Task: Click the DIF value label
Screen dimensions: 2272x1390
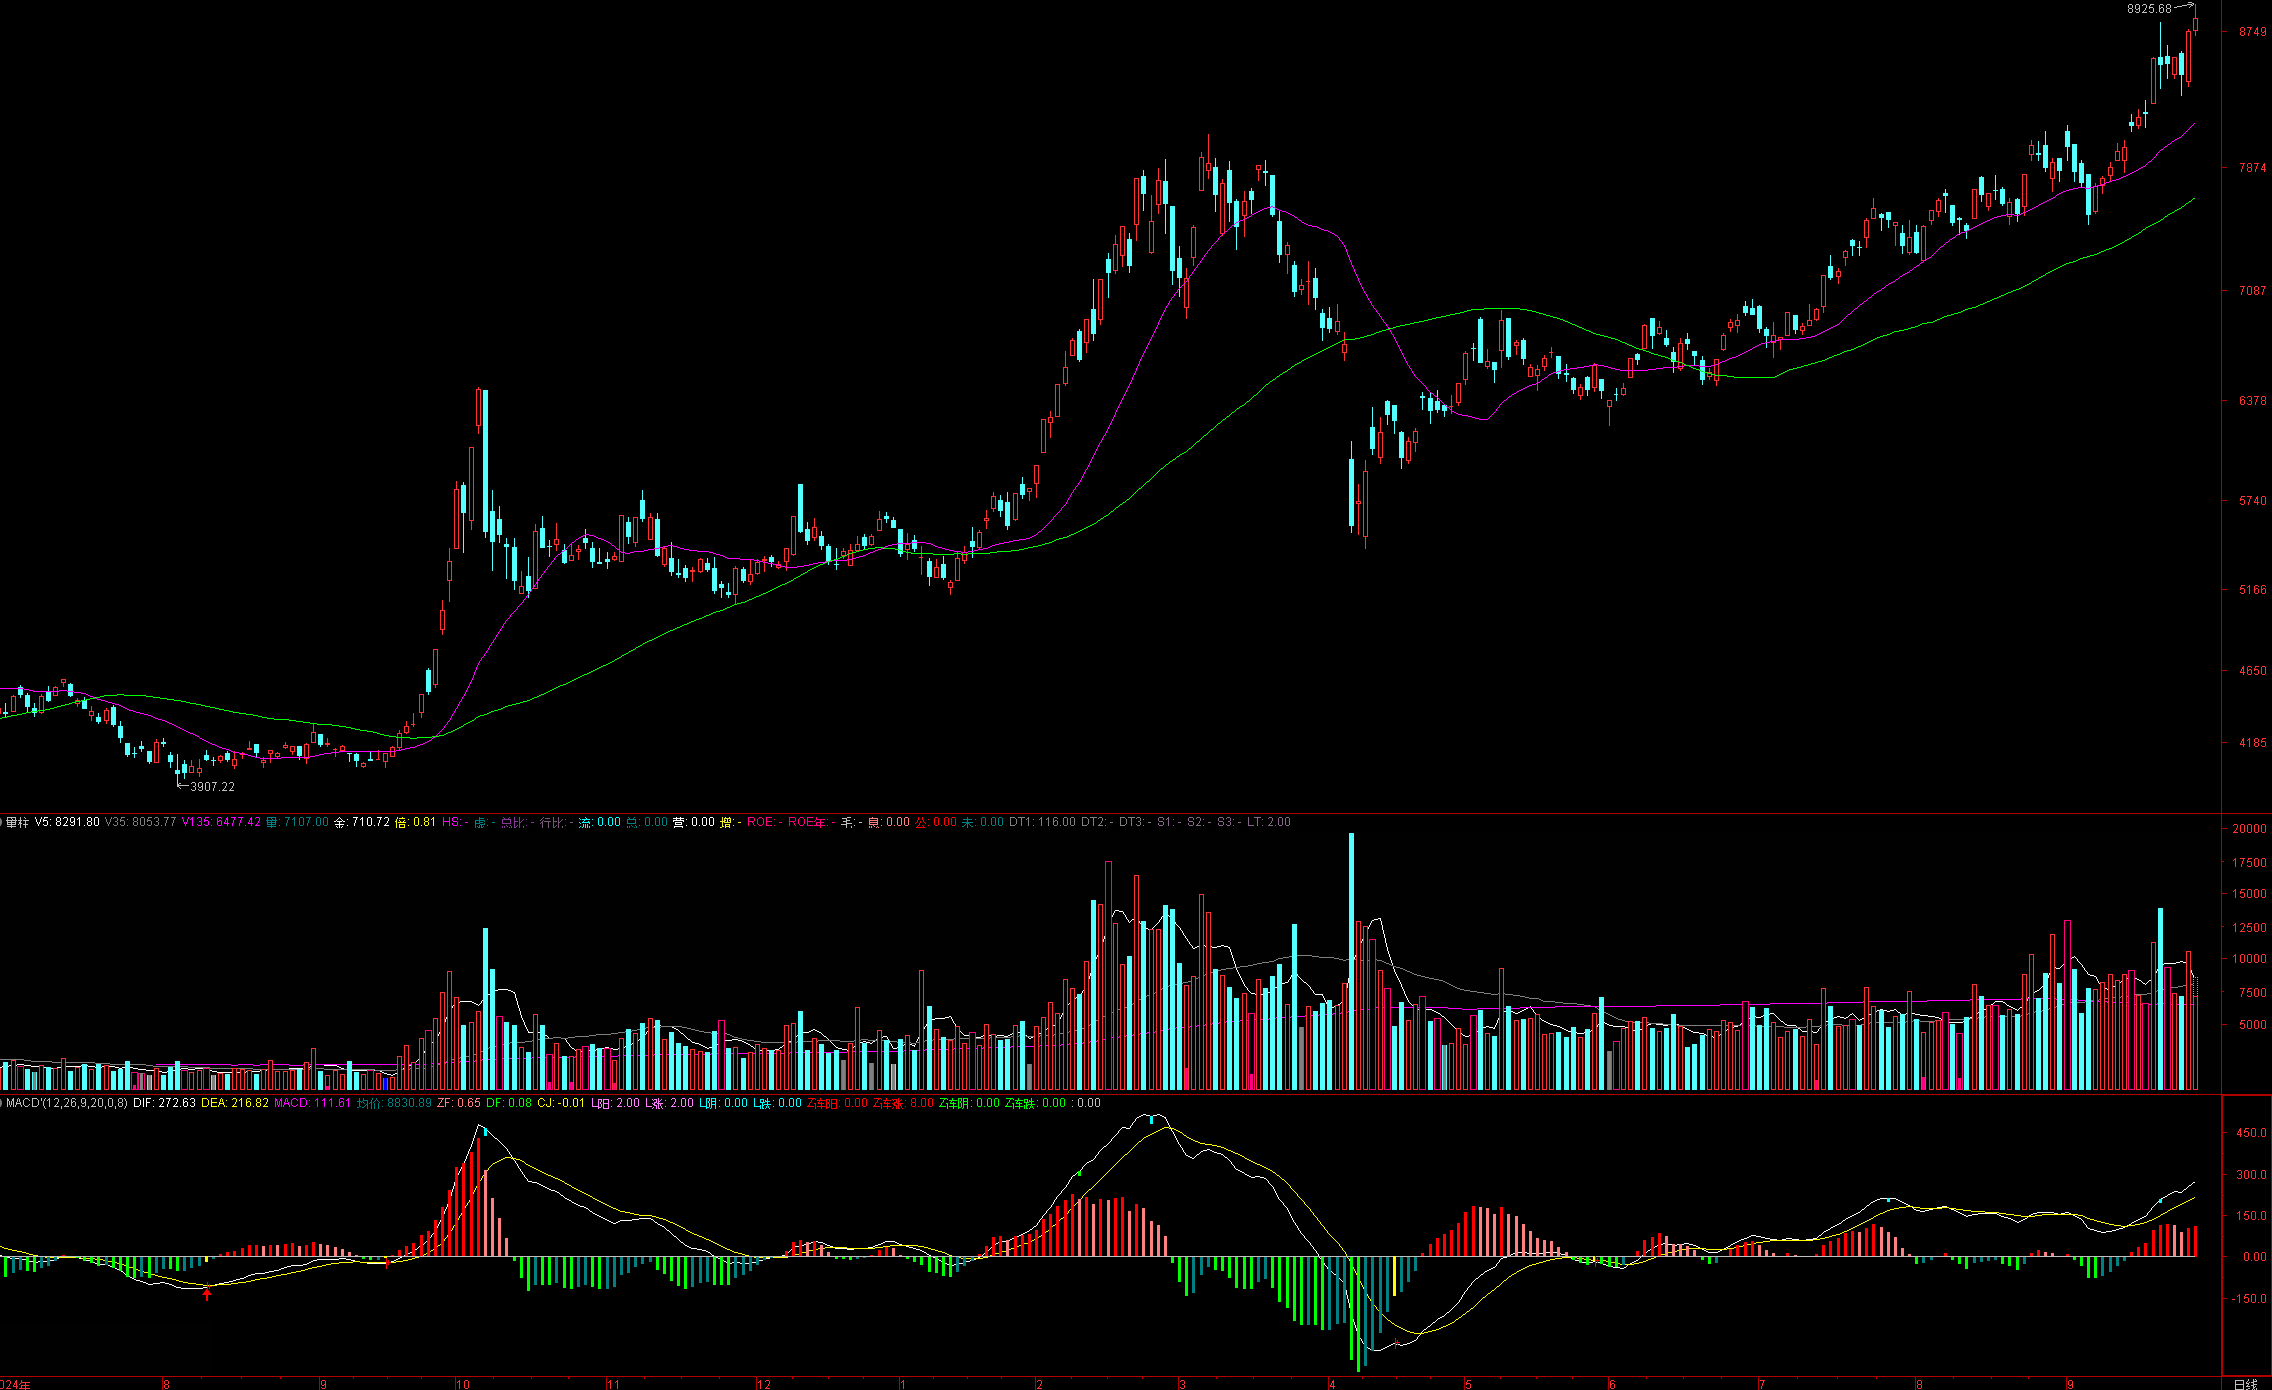Action: pyautogui.click(x=164, y=1103)
